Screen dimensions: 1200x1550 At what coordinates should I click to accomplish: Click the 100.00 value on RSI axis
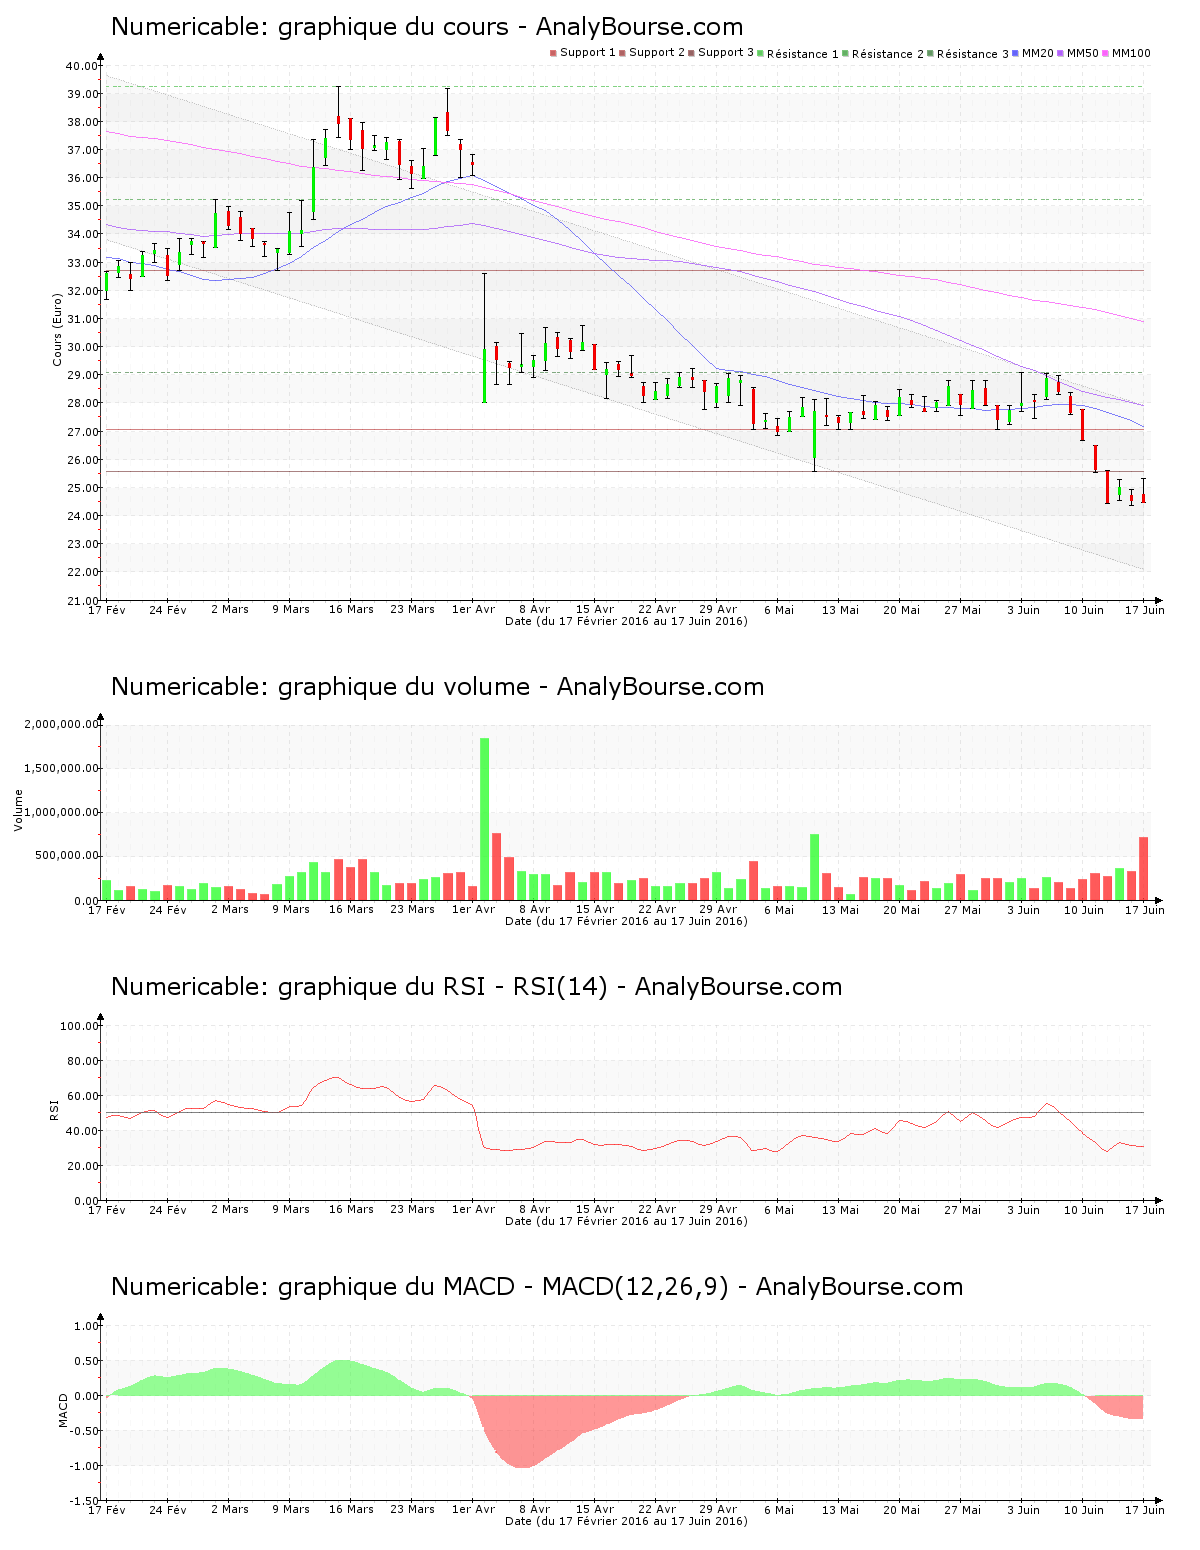pos(80,1026)
